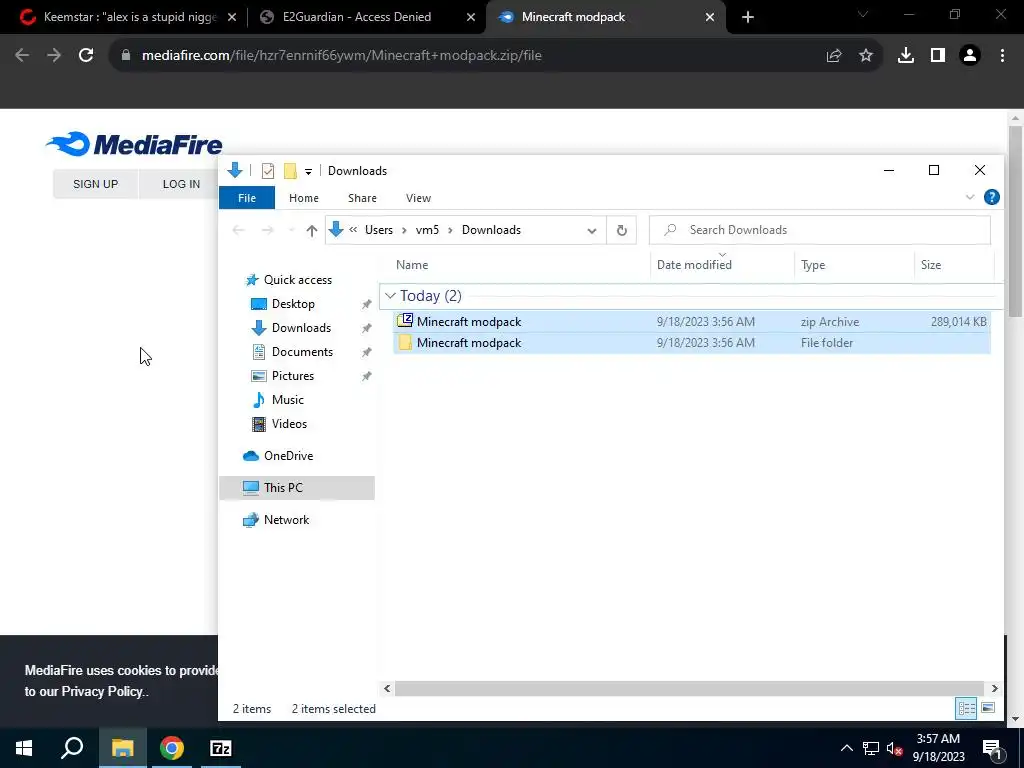Bookmark this page with the star icon
This screenshot has height=768, width=1024.
(x=866, y=56)
